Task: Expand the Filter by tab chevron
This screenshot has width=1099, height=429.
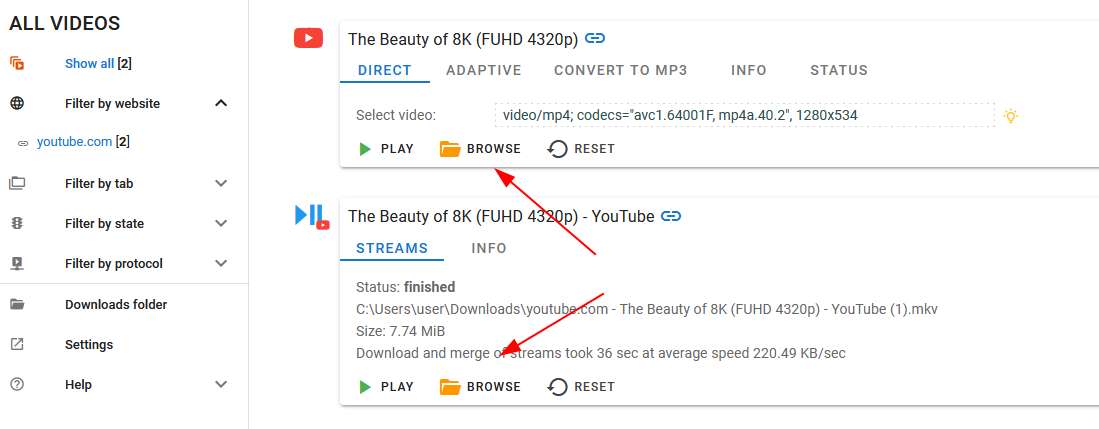Action: (221, 184)
